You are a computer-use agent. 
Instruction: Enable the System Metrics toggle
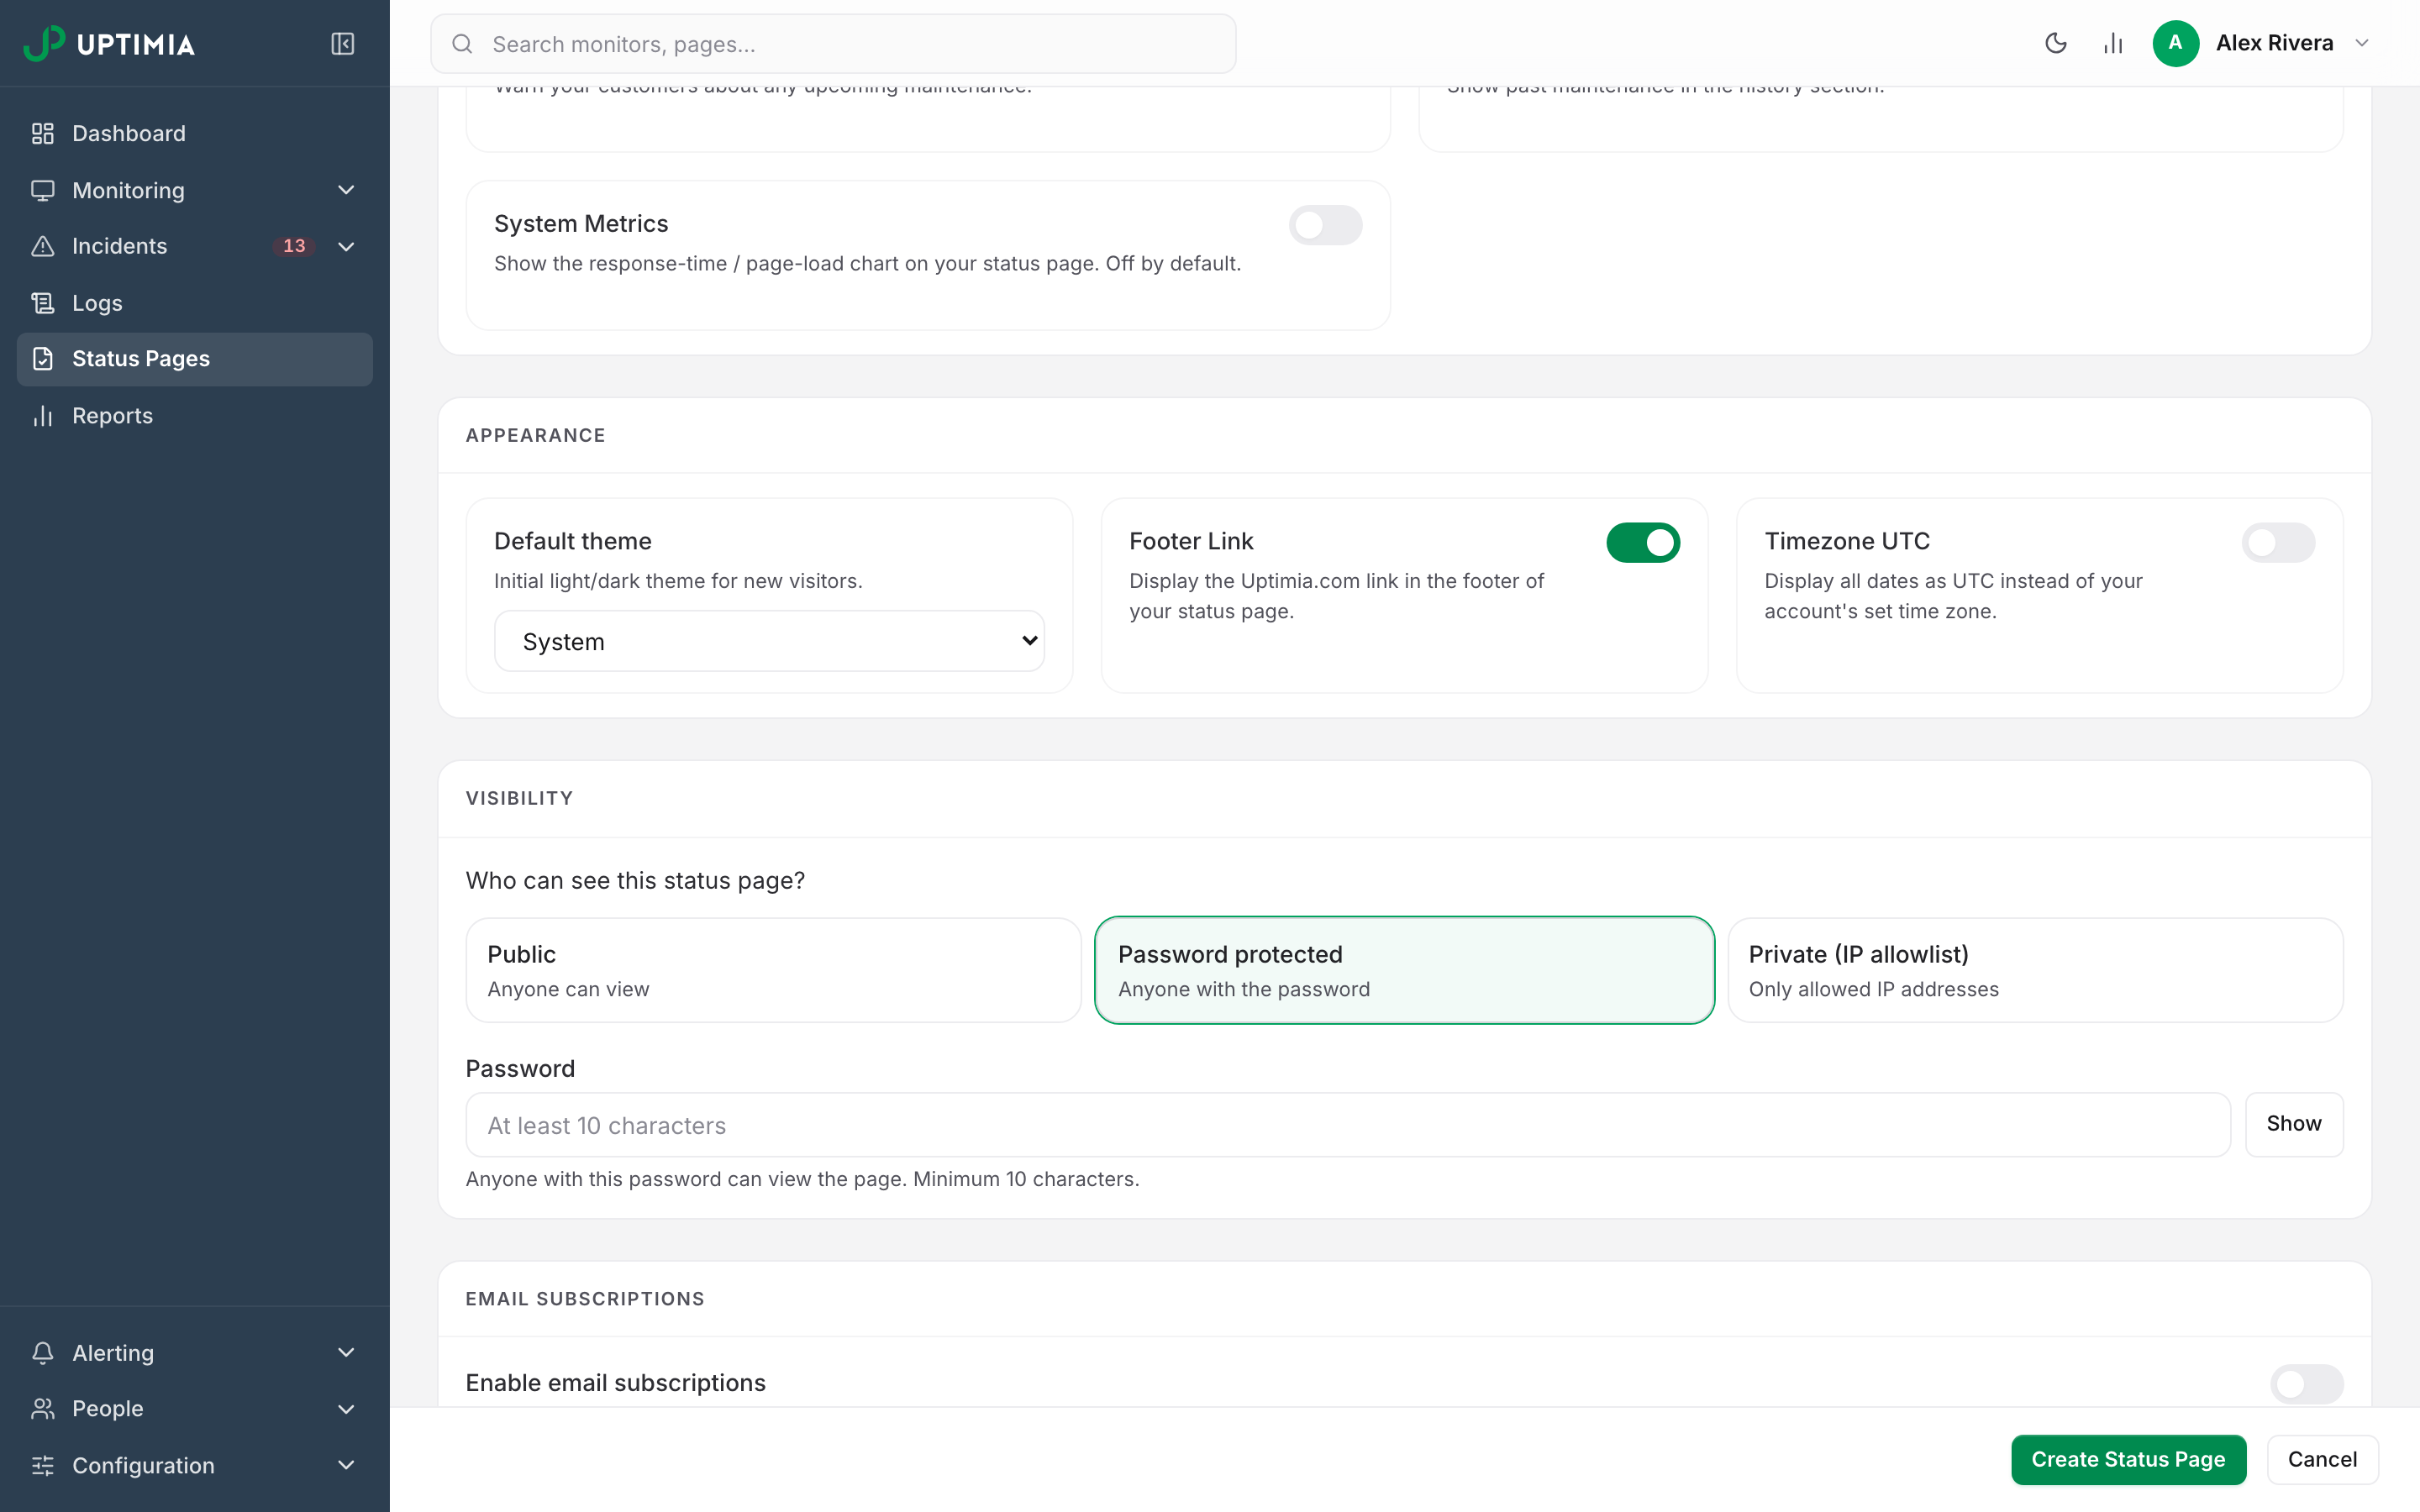[x=1325, y=225]
